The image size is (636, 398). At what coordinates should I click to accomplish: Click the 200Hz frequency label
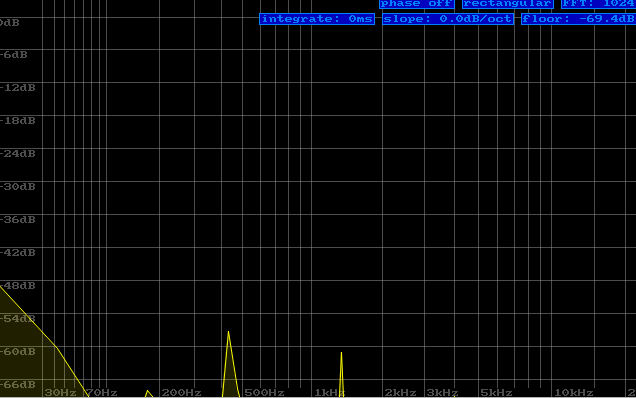click(181, 393)
